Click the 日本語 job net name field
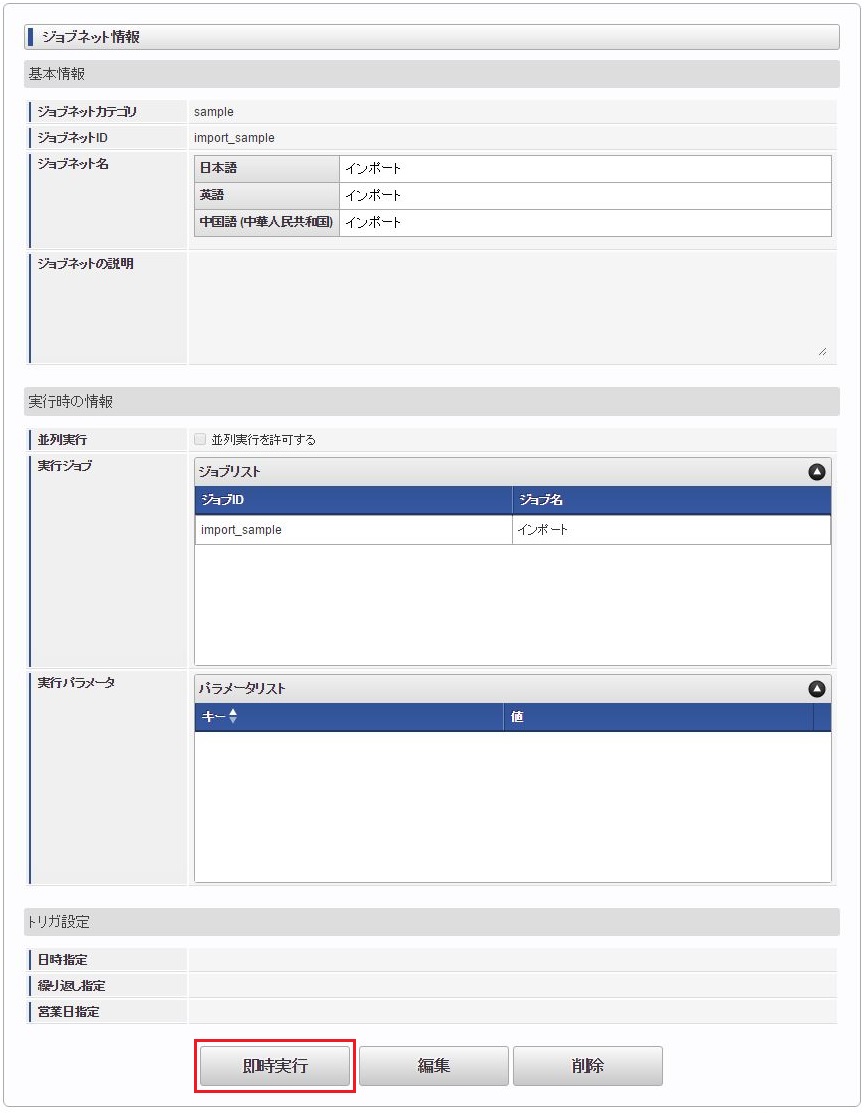This screenshot has width=865, height=1113. [x=585, y=169]
